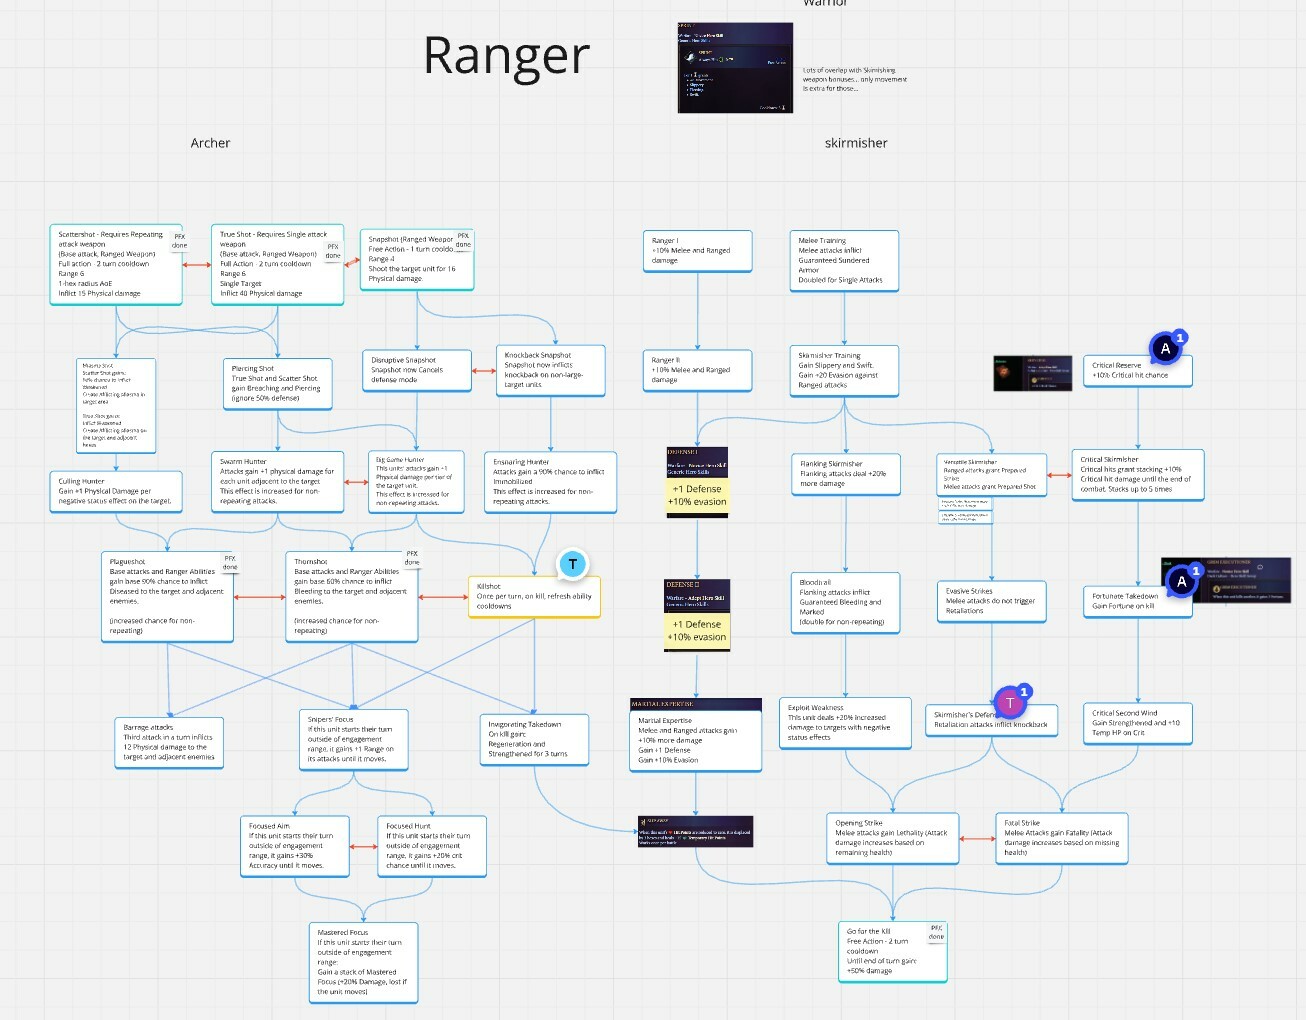
Task: Click the Warrior skill screenshot at top
Action: tap(735, 68)
